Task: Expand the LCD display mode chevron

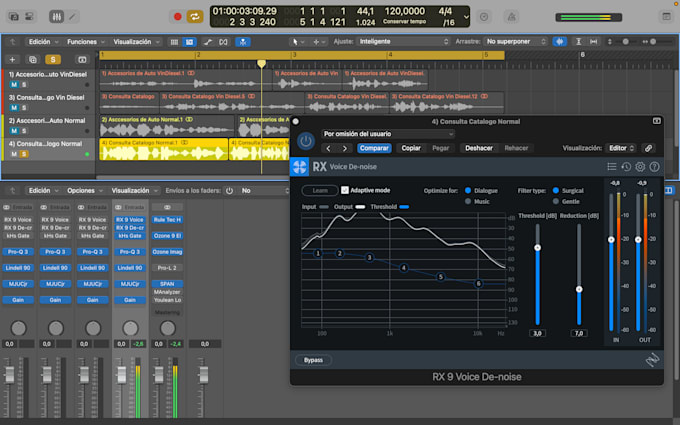Action: click(x=466, y=17)
